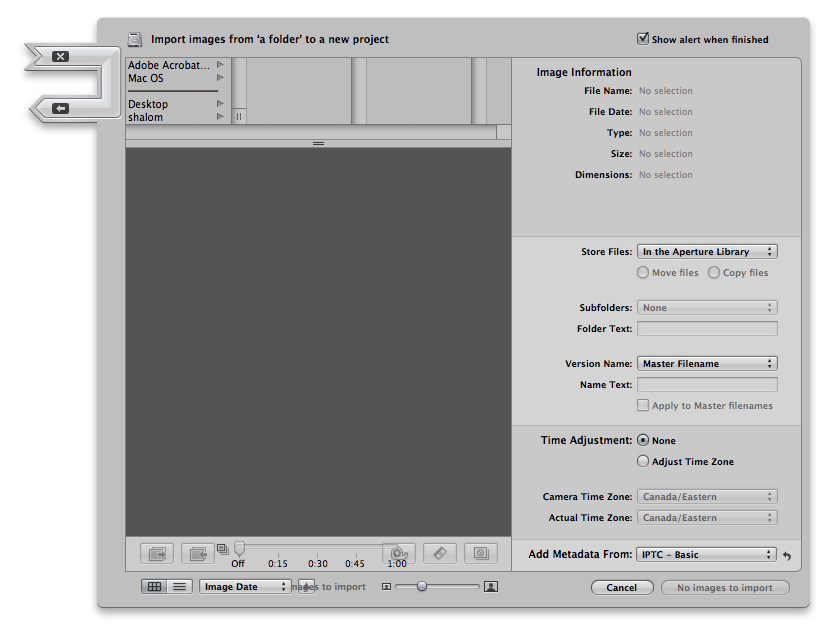Click the second stack button with left arrow

(198, 553)
